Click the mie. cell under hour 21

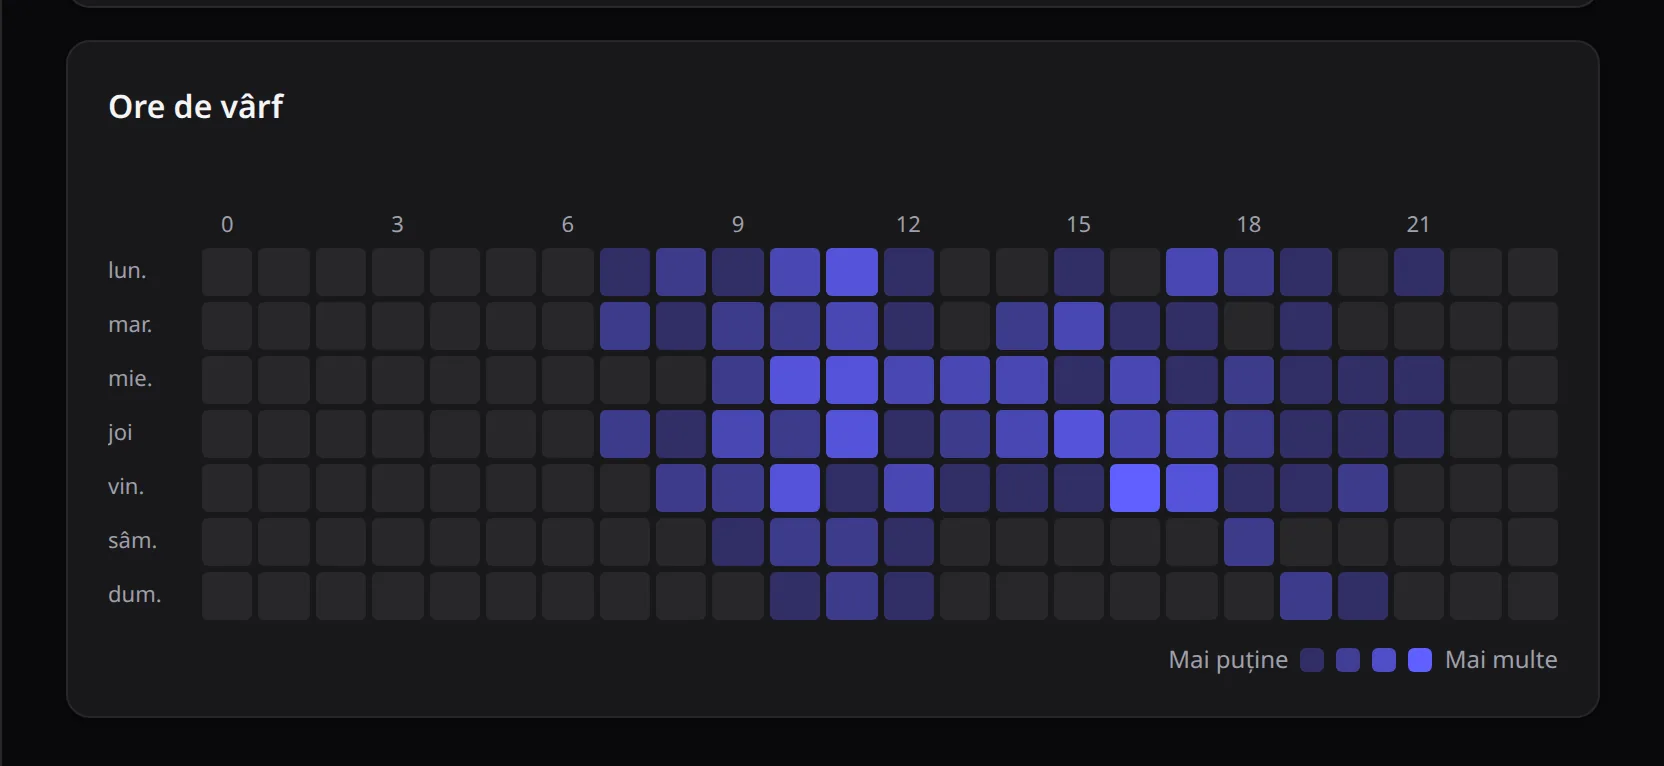point(1419,380)
